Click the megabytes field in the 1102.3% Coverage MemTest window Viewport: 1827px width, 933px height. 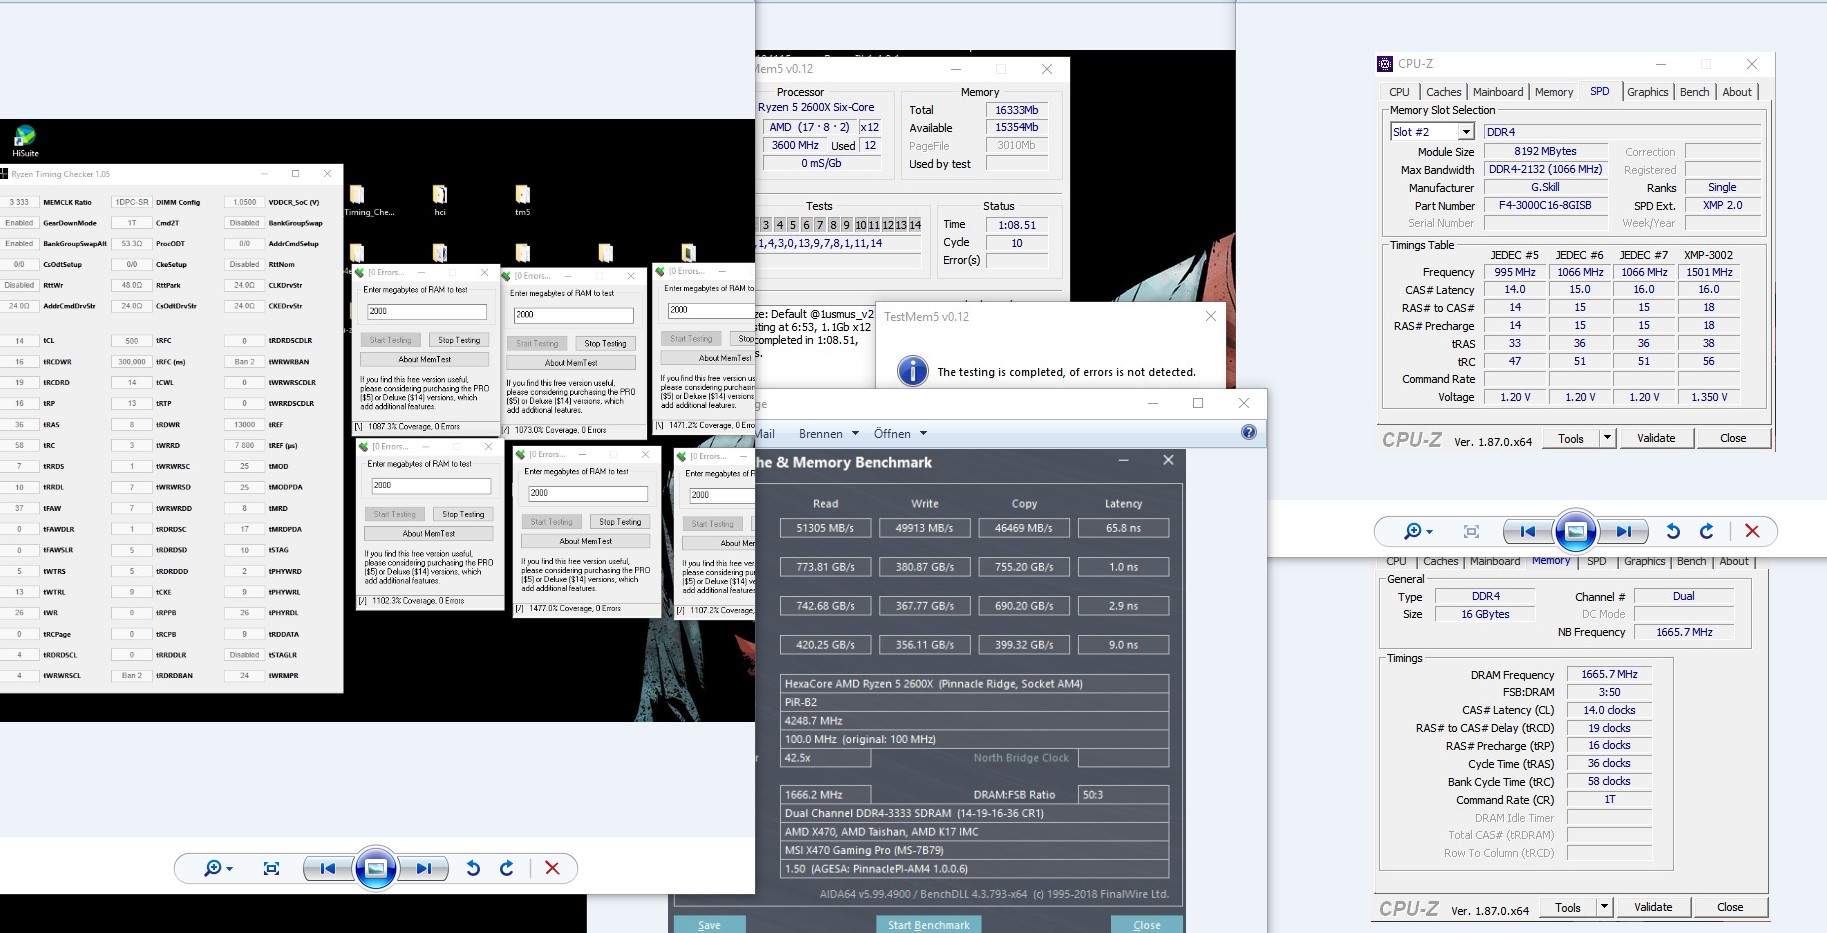[x=431, y=485]
